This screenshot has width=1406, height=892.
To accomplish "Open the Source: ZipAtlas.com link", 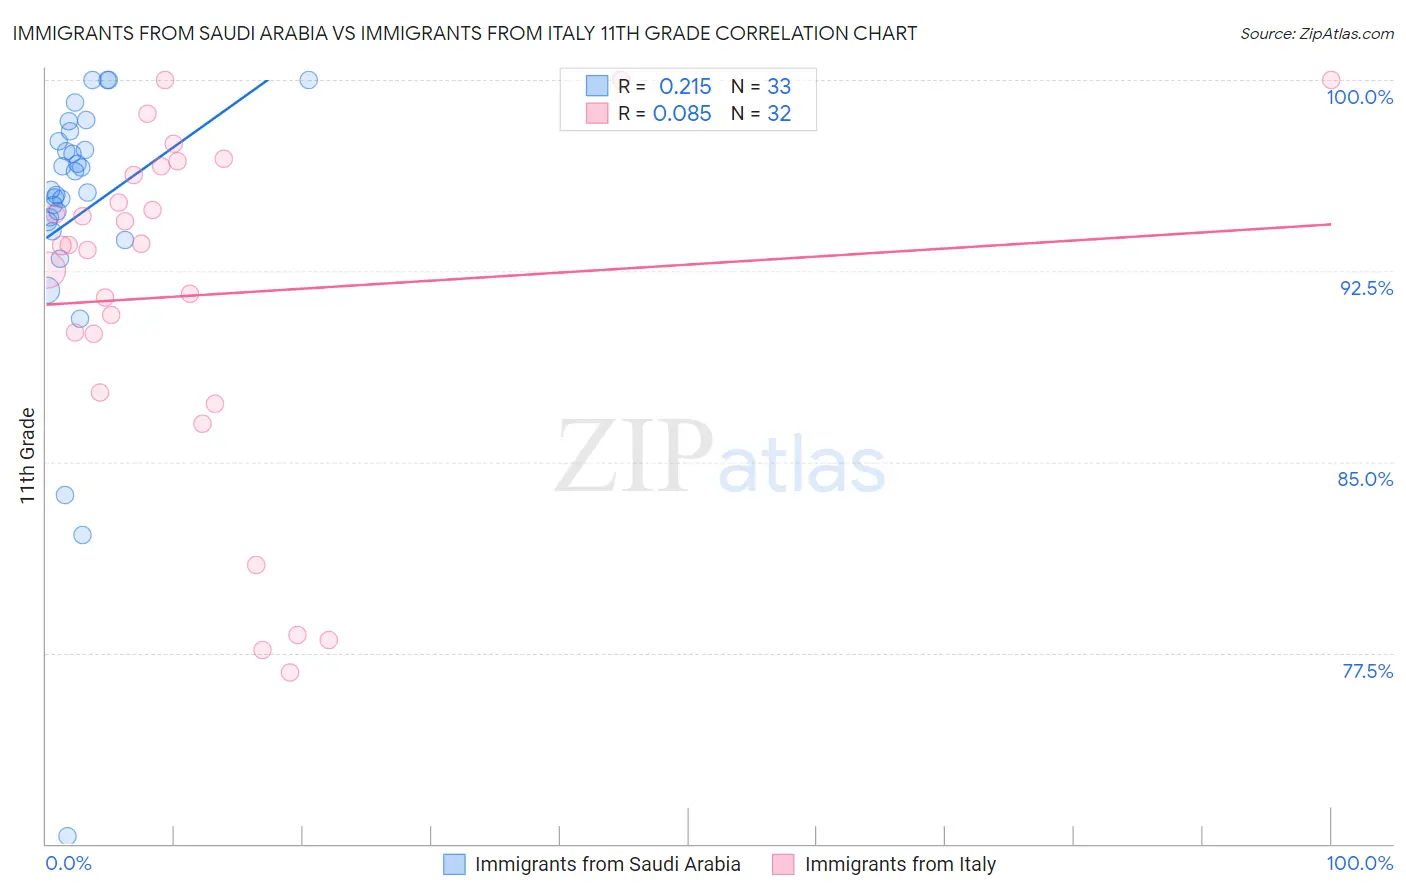I will pyautogui.click(x=1316, y=34).
